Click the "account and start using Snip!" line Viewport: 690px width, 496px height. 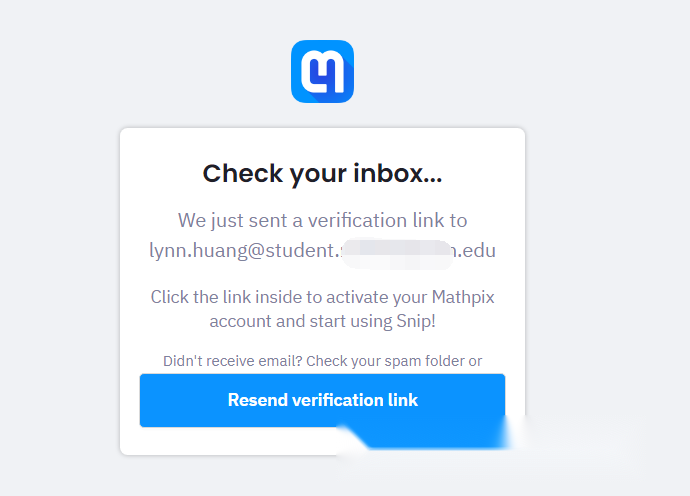pyautogui.click(x=322, y=321)
